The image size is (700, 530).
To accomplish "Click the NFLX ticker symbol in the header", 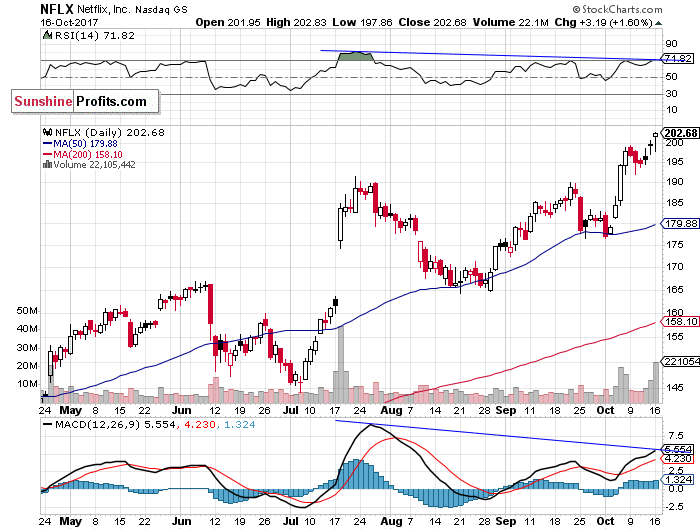I will pyautogui.click(x=57, y=9).
